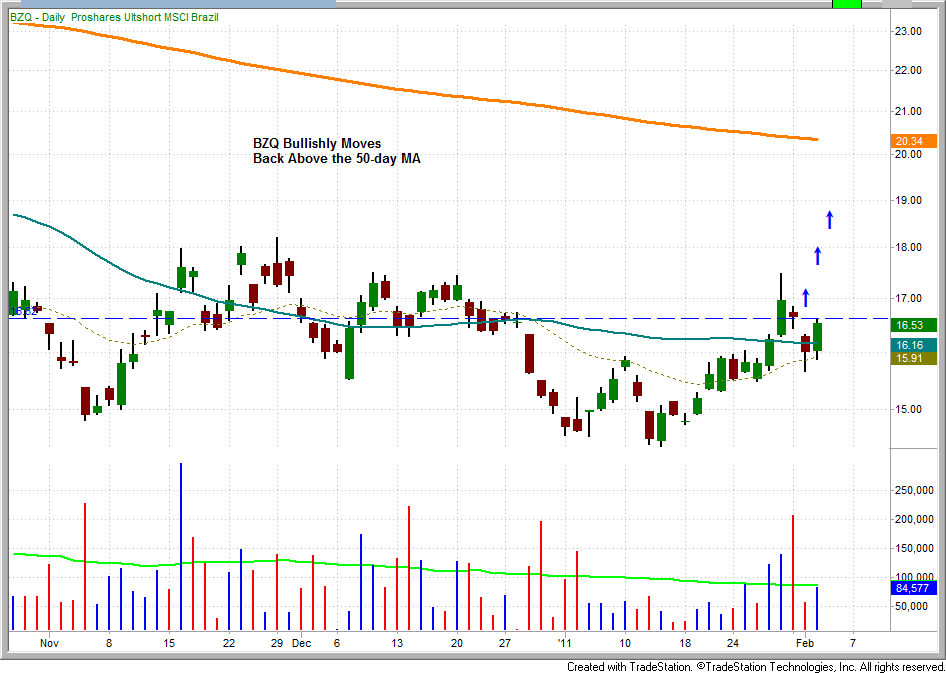The image size is (946, 673).
Task: Select the blue 84,577 volume label
Action: click(x=913, y=588)
